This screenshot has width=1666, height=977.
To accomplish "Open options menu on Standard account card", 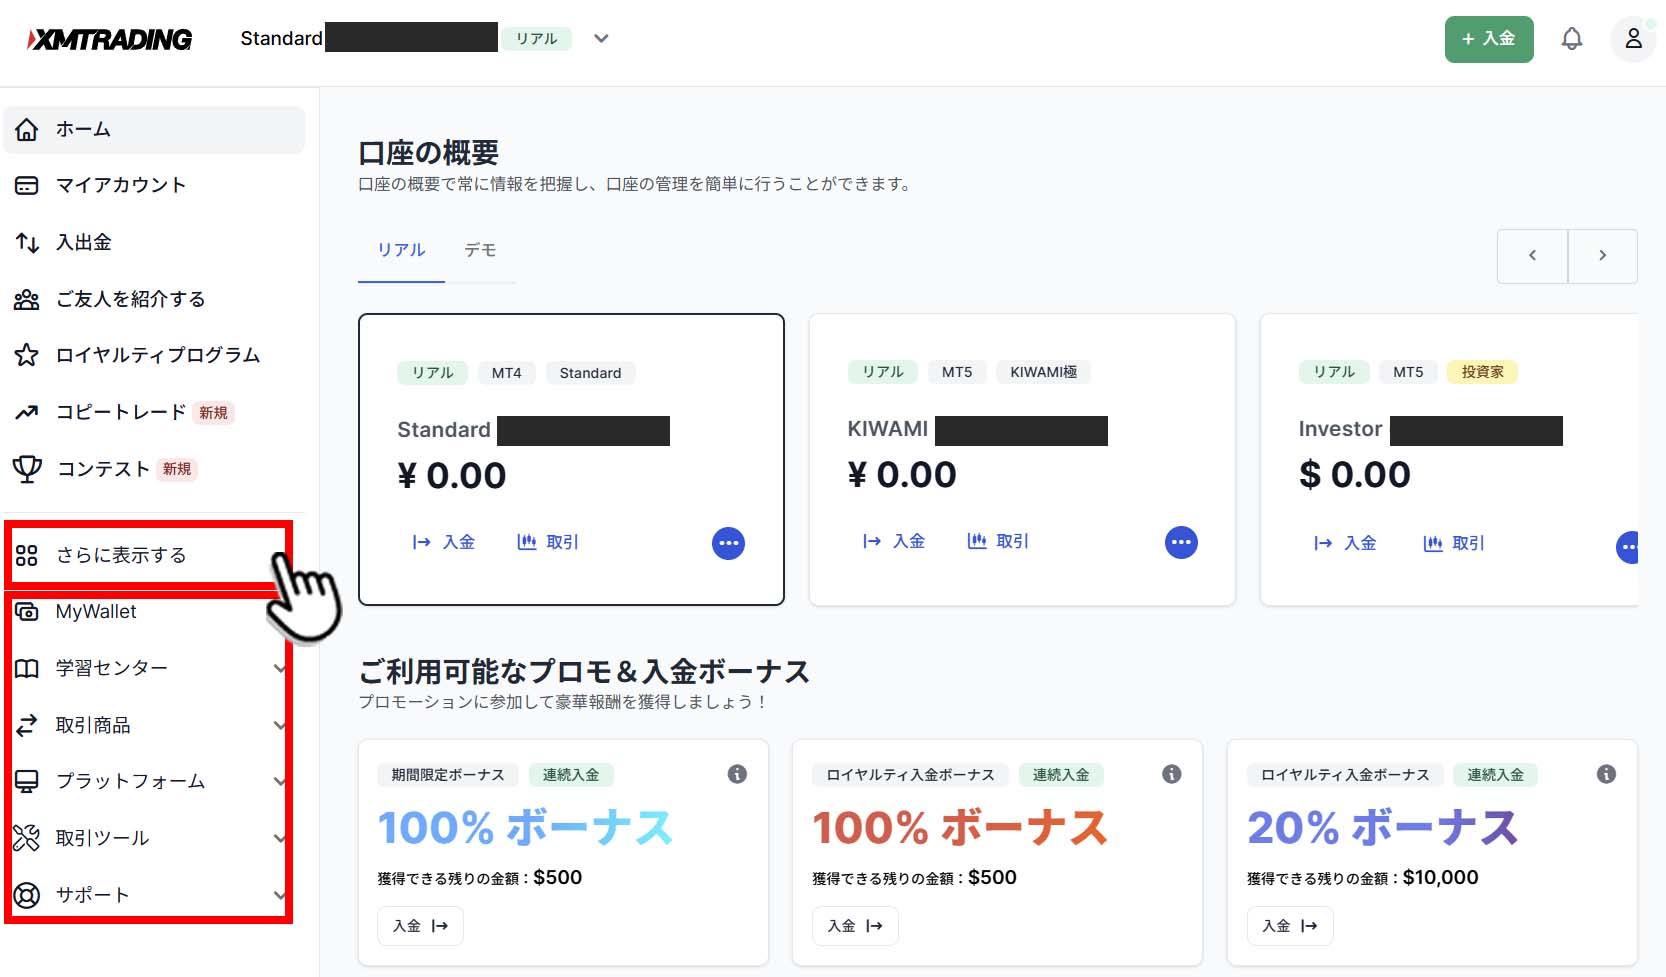I will [x=728, y=543].
